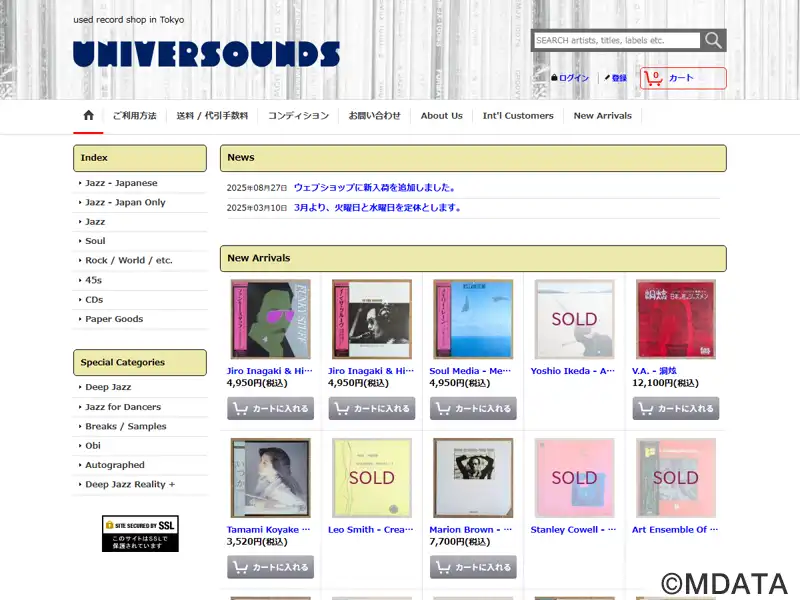Open the Yoshio Ikeda - A… title link
Screen dimensions: 800x600
(572, 371)
